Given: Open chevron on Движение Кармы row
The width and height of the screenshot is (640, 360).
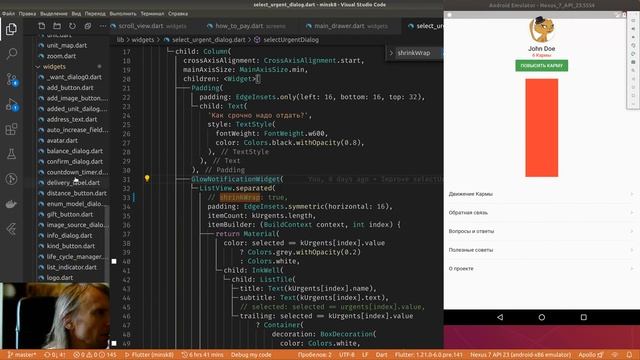Looking at the screenshot, I should pos(632,194).
